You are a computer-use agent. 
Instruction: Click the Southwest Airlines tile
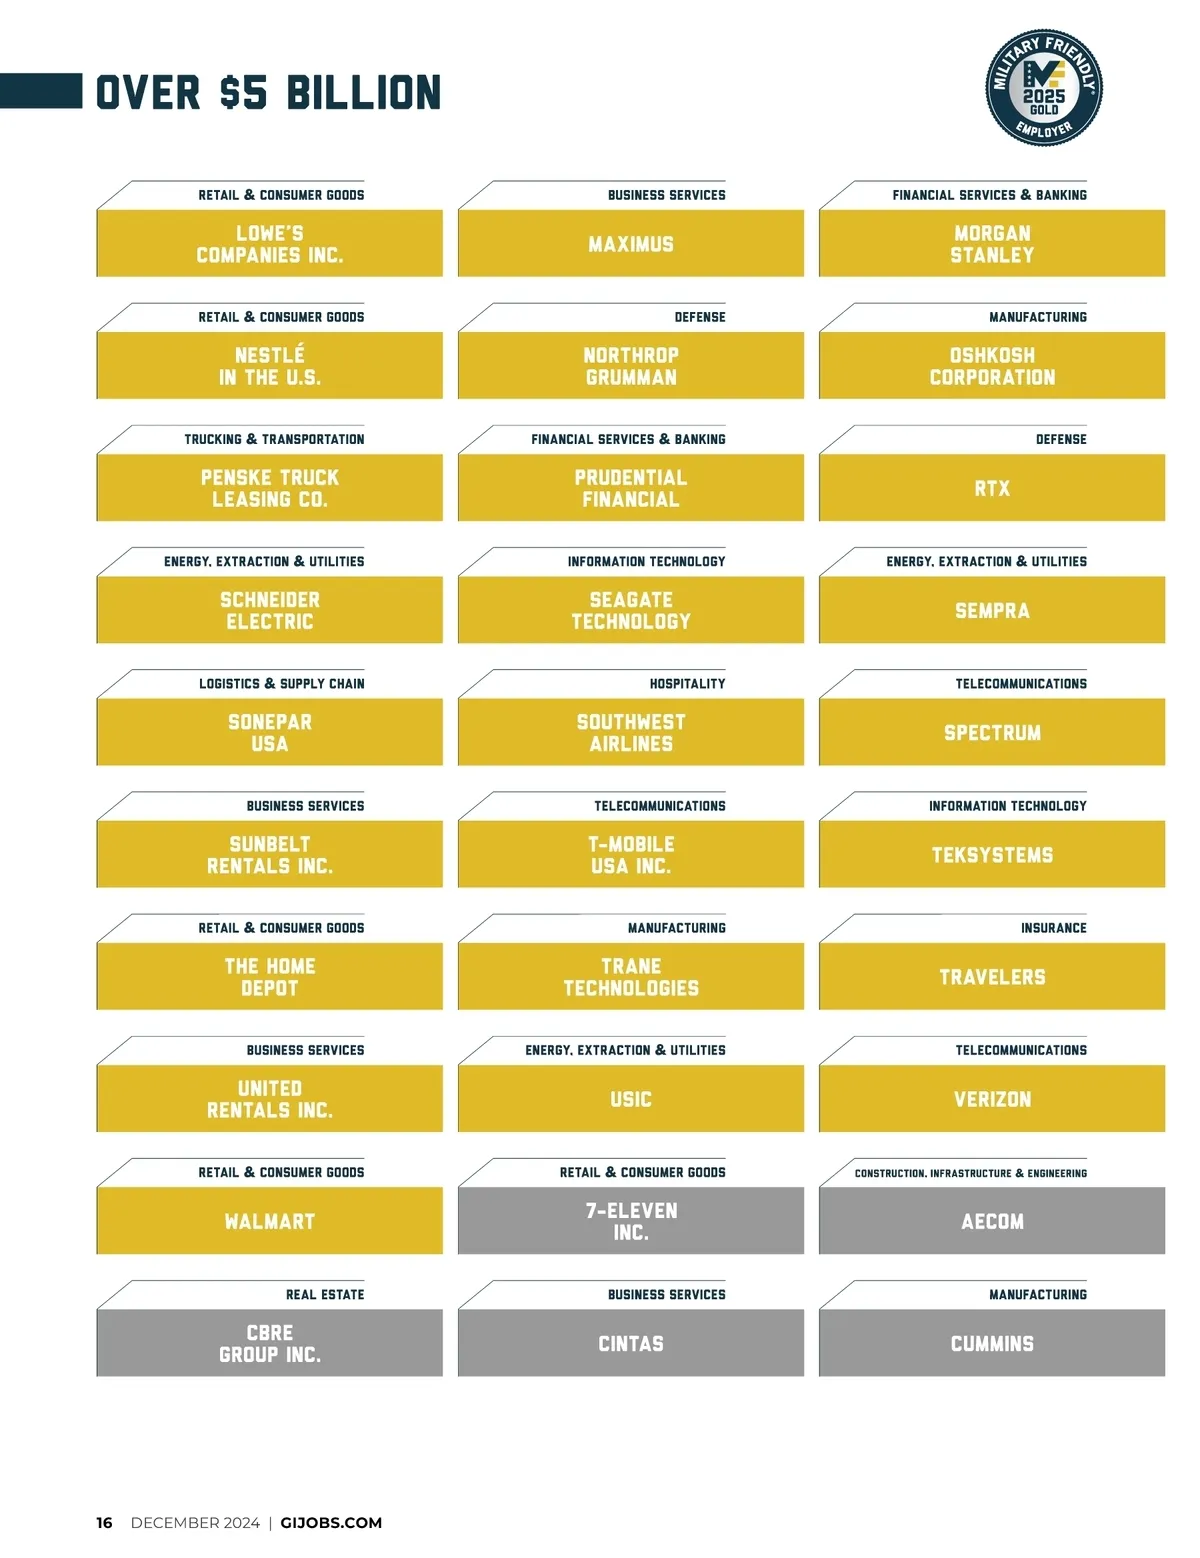coord(631,732)
